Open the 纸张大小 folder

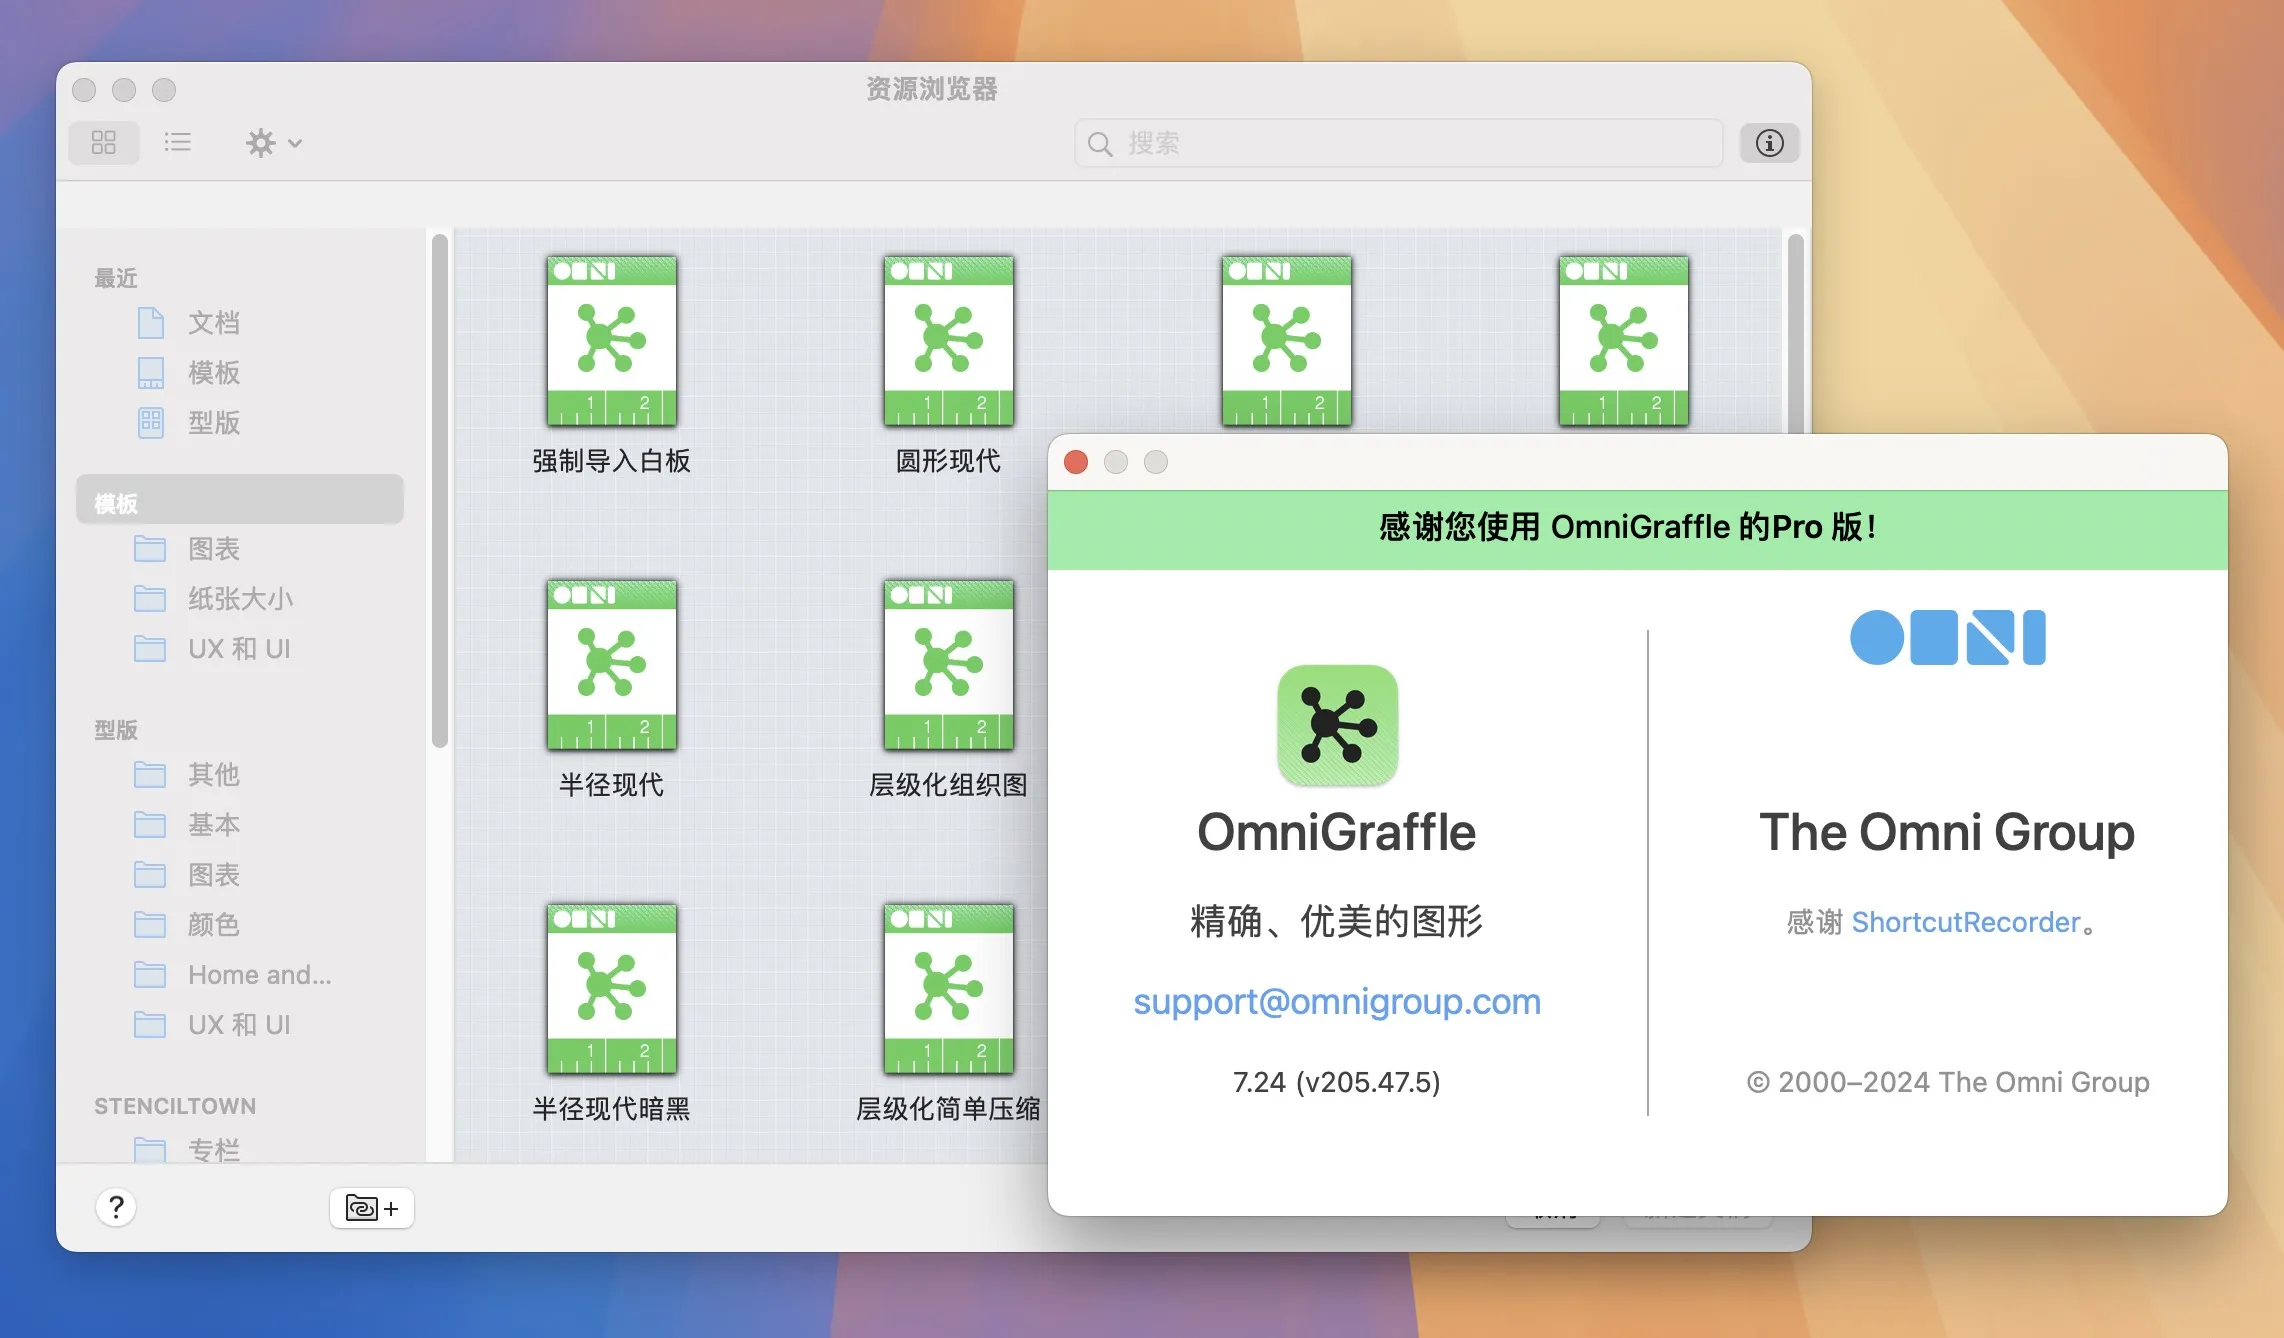[240, 599]
